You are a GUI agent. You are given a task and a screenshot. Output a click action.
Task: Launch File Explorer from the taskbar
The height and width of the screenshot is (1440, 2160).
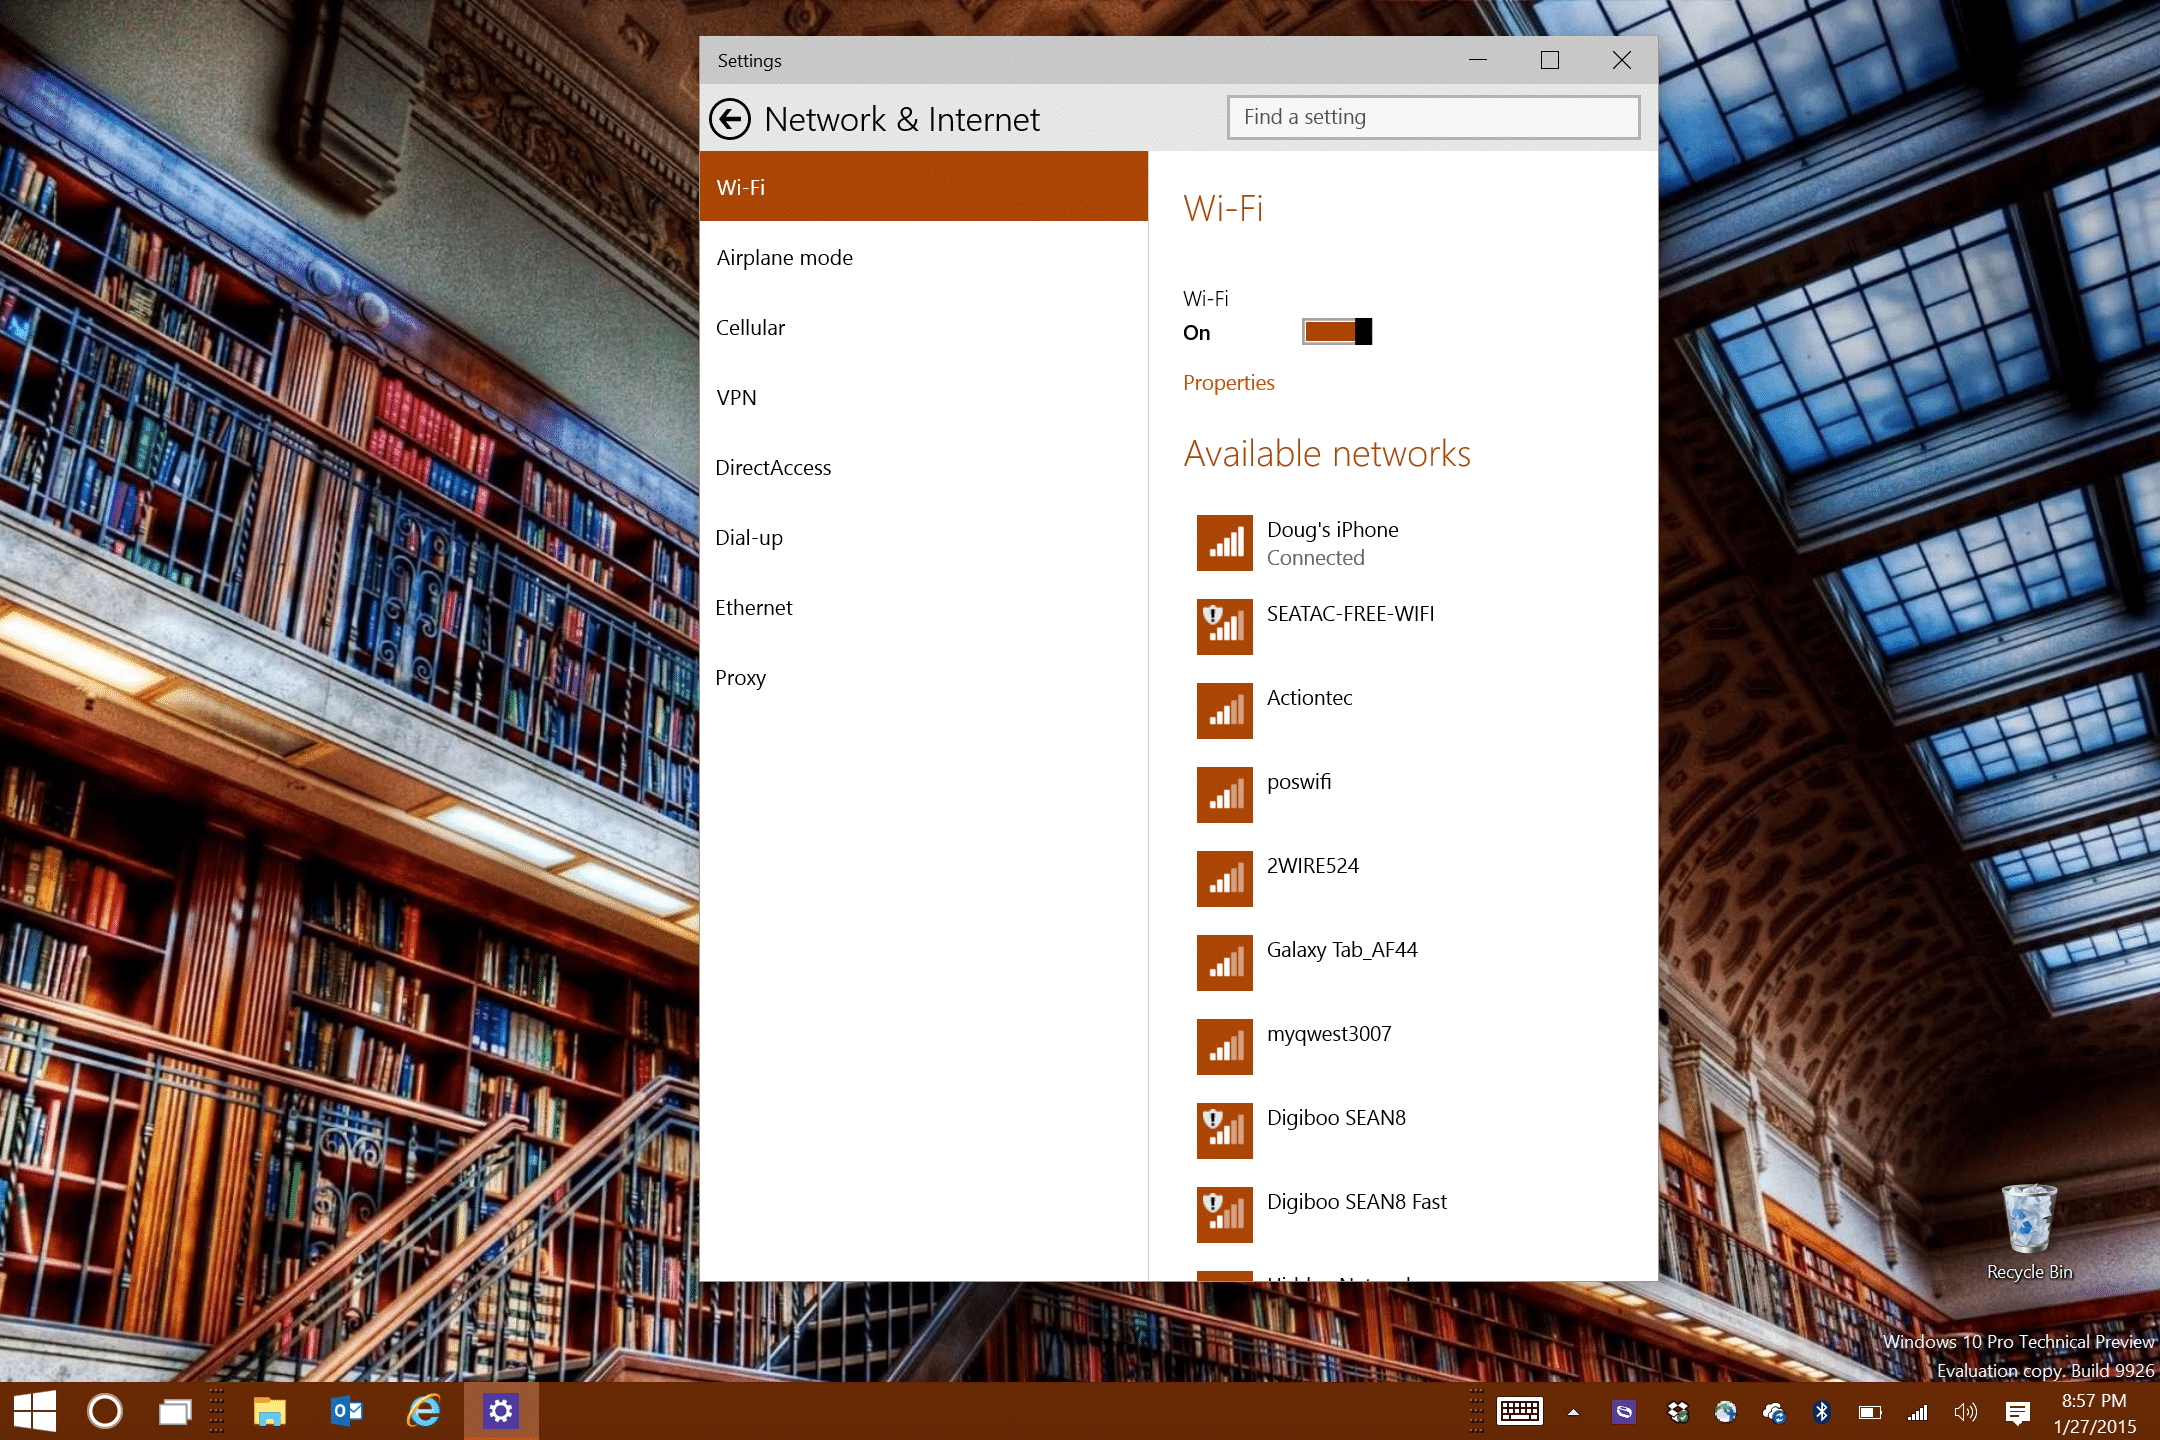tap(270, 1411)
